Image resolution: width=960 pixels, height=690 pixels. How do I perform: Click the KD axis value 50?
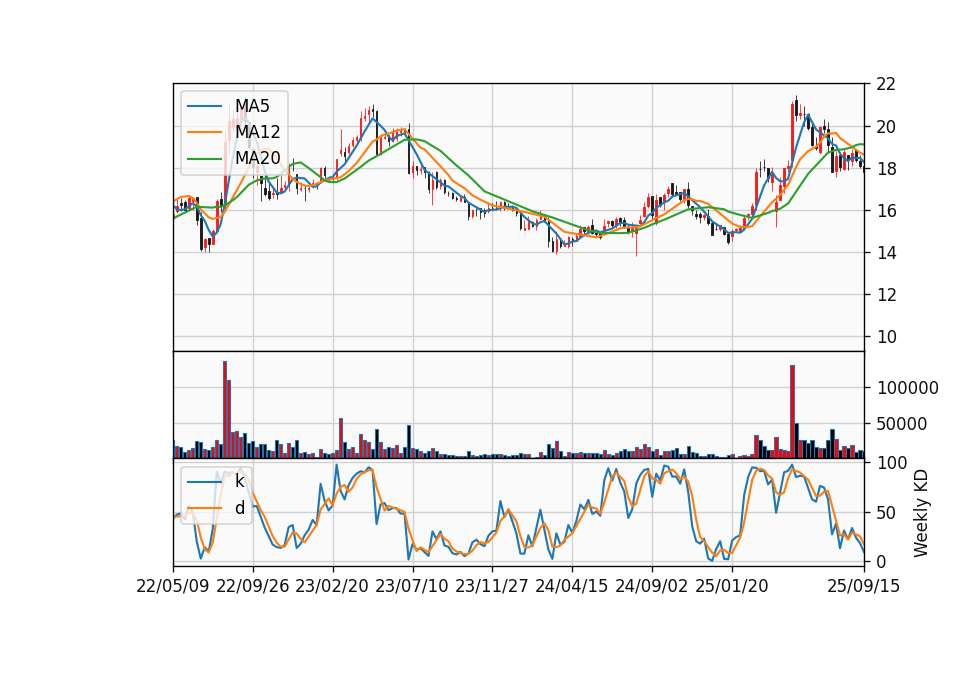886,512
